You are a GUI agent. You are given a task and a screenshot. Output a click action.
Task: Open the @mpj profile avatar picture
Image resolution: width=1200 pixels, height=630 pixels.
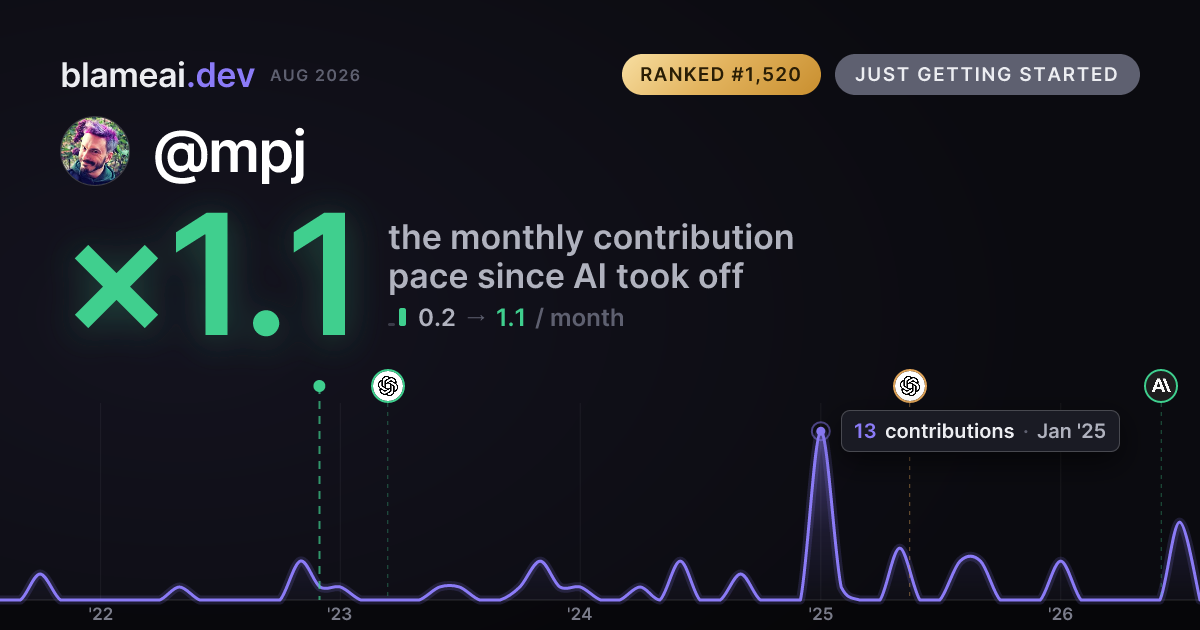(96, 151)
